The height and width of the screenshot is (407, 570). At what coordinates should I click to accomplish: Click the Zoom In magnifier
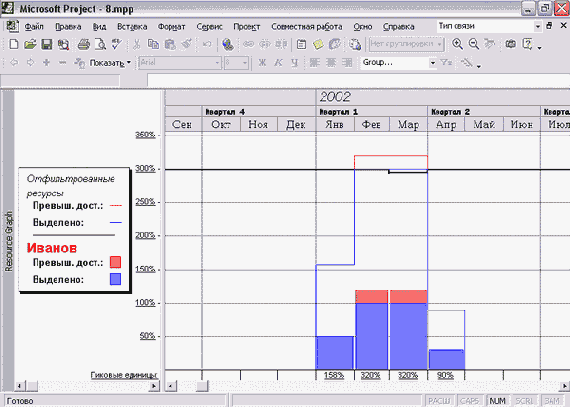click(457, 44)
